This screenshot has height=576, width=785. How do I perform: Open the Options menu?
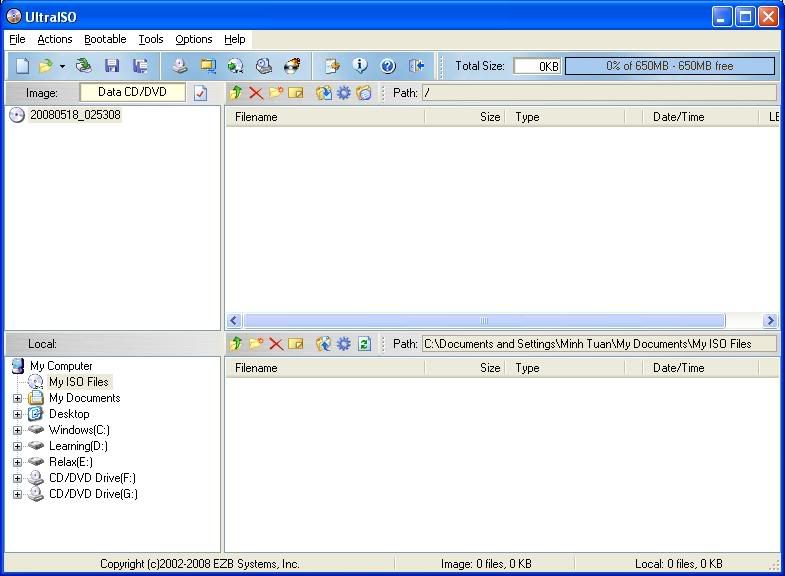194,39
